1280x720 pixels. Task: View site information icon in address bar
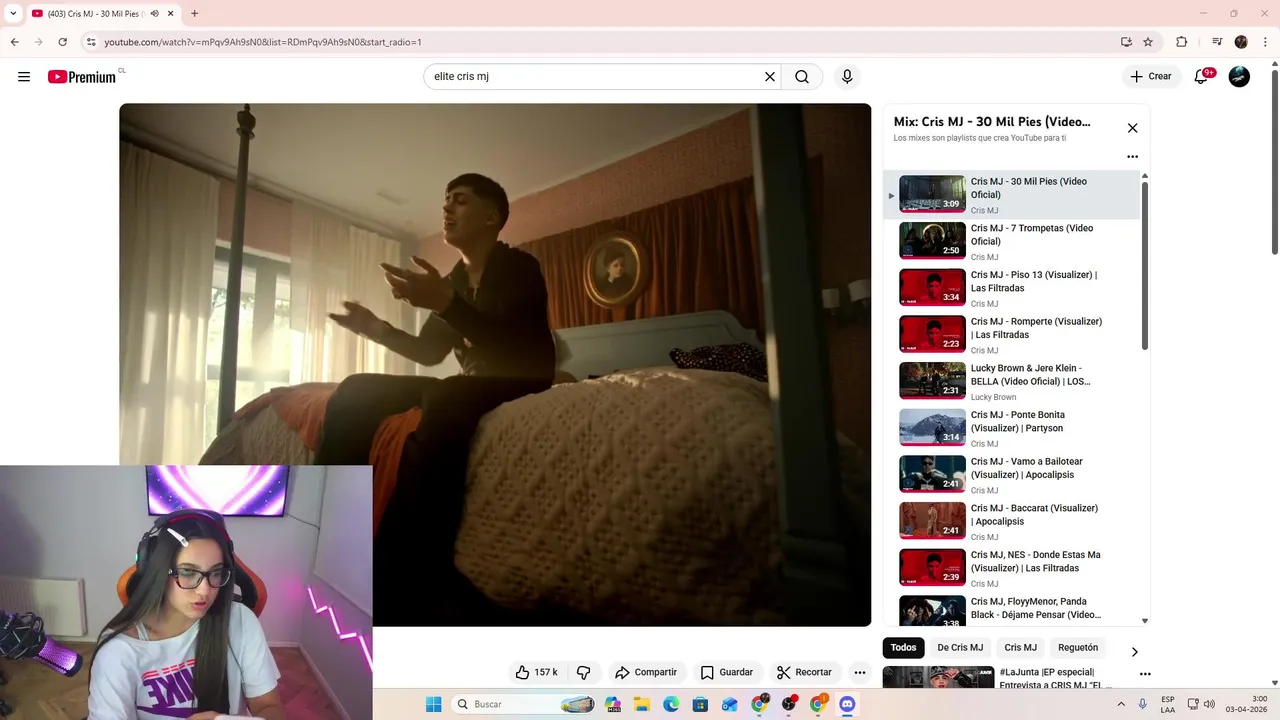(x=91, y=42)
